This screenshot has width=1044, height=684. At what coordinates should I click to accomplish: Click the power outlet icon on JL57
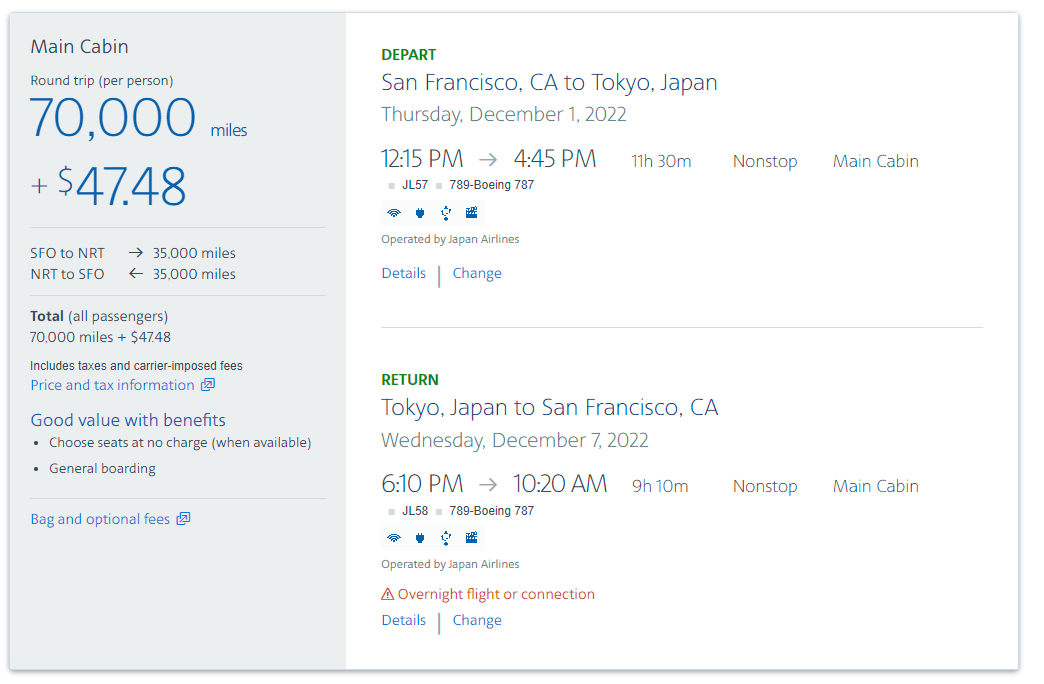pyautogui.click(x=420, y=213)
